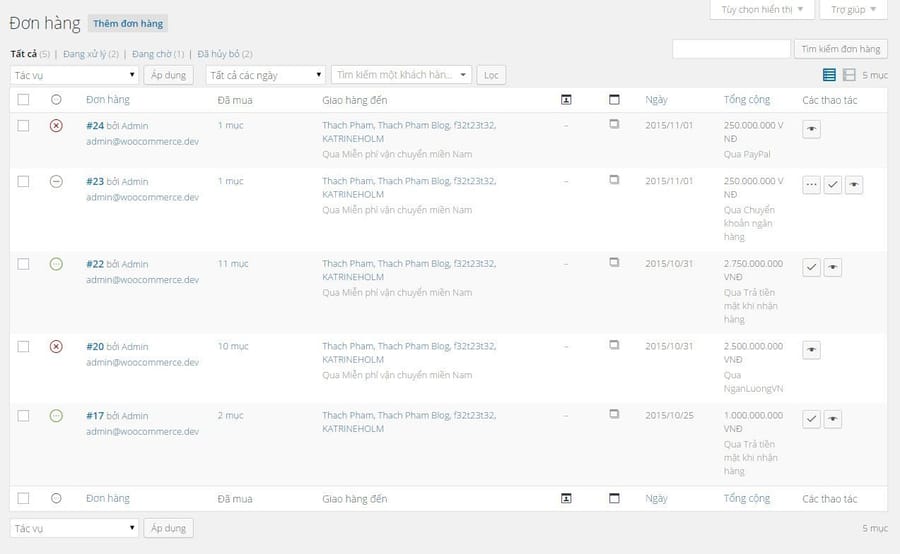Filter by Đang chờ orders
Image resolution: width=900 pixels, height=554 pixels.
[158, 54]
